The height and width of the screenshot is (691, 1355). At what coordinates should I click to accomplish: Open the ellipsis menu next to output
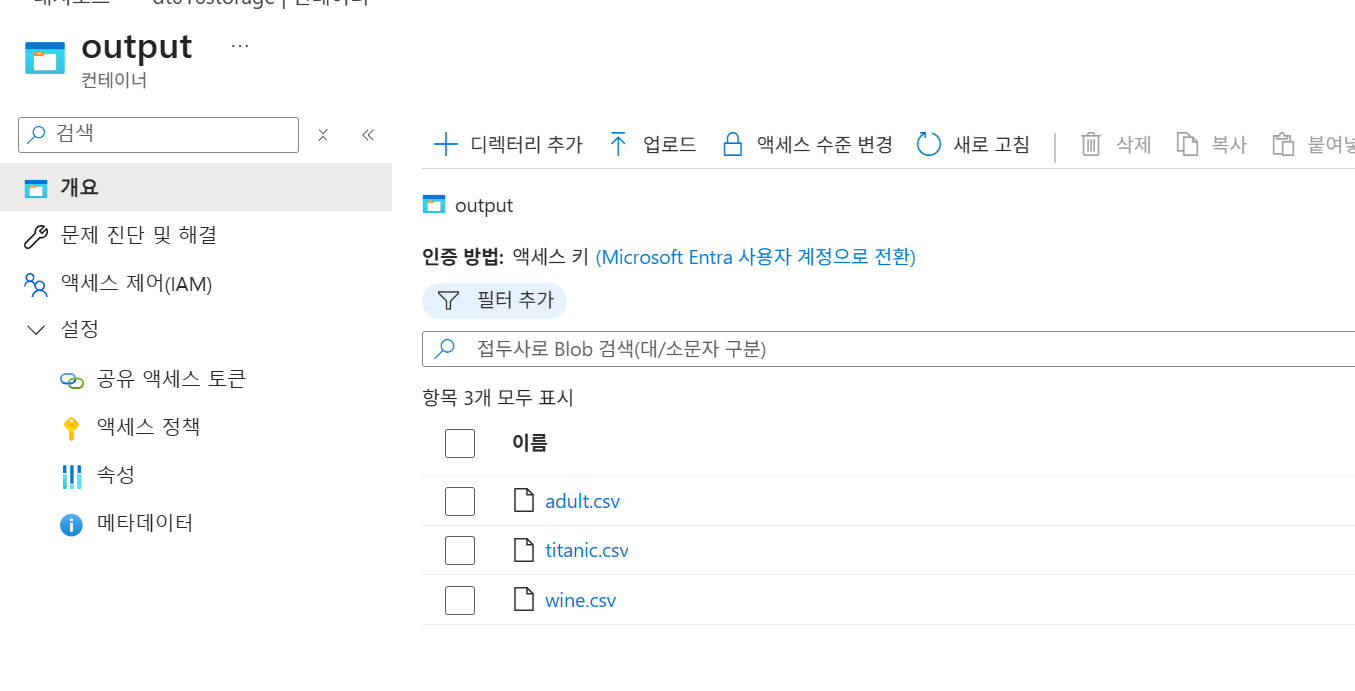pos(240,46)
